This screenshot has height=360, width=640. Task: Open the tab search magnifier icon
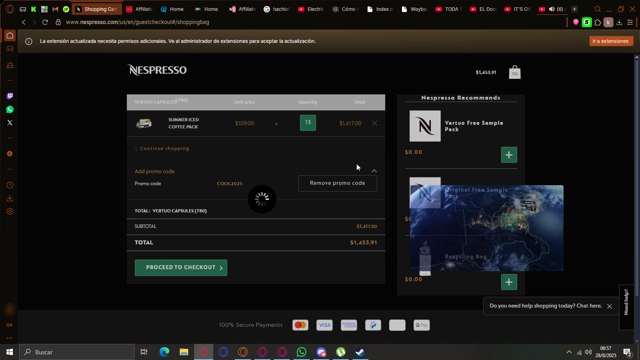pos(598,9)
